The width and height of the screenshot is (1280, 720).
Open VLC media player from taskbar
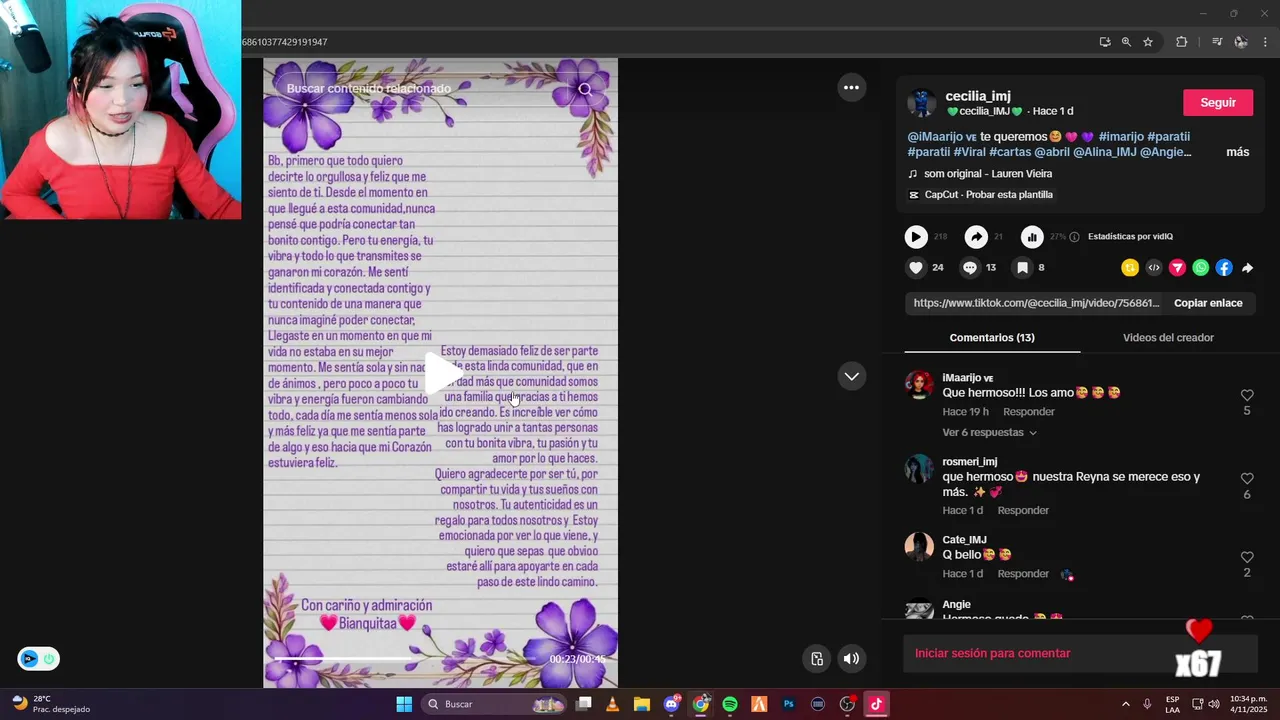[x=612, y=704]
